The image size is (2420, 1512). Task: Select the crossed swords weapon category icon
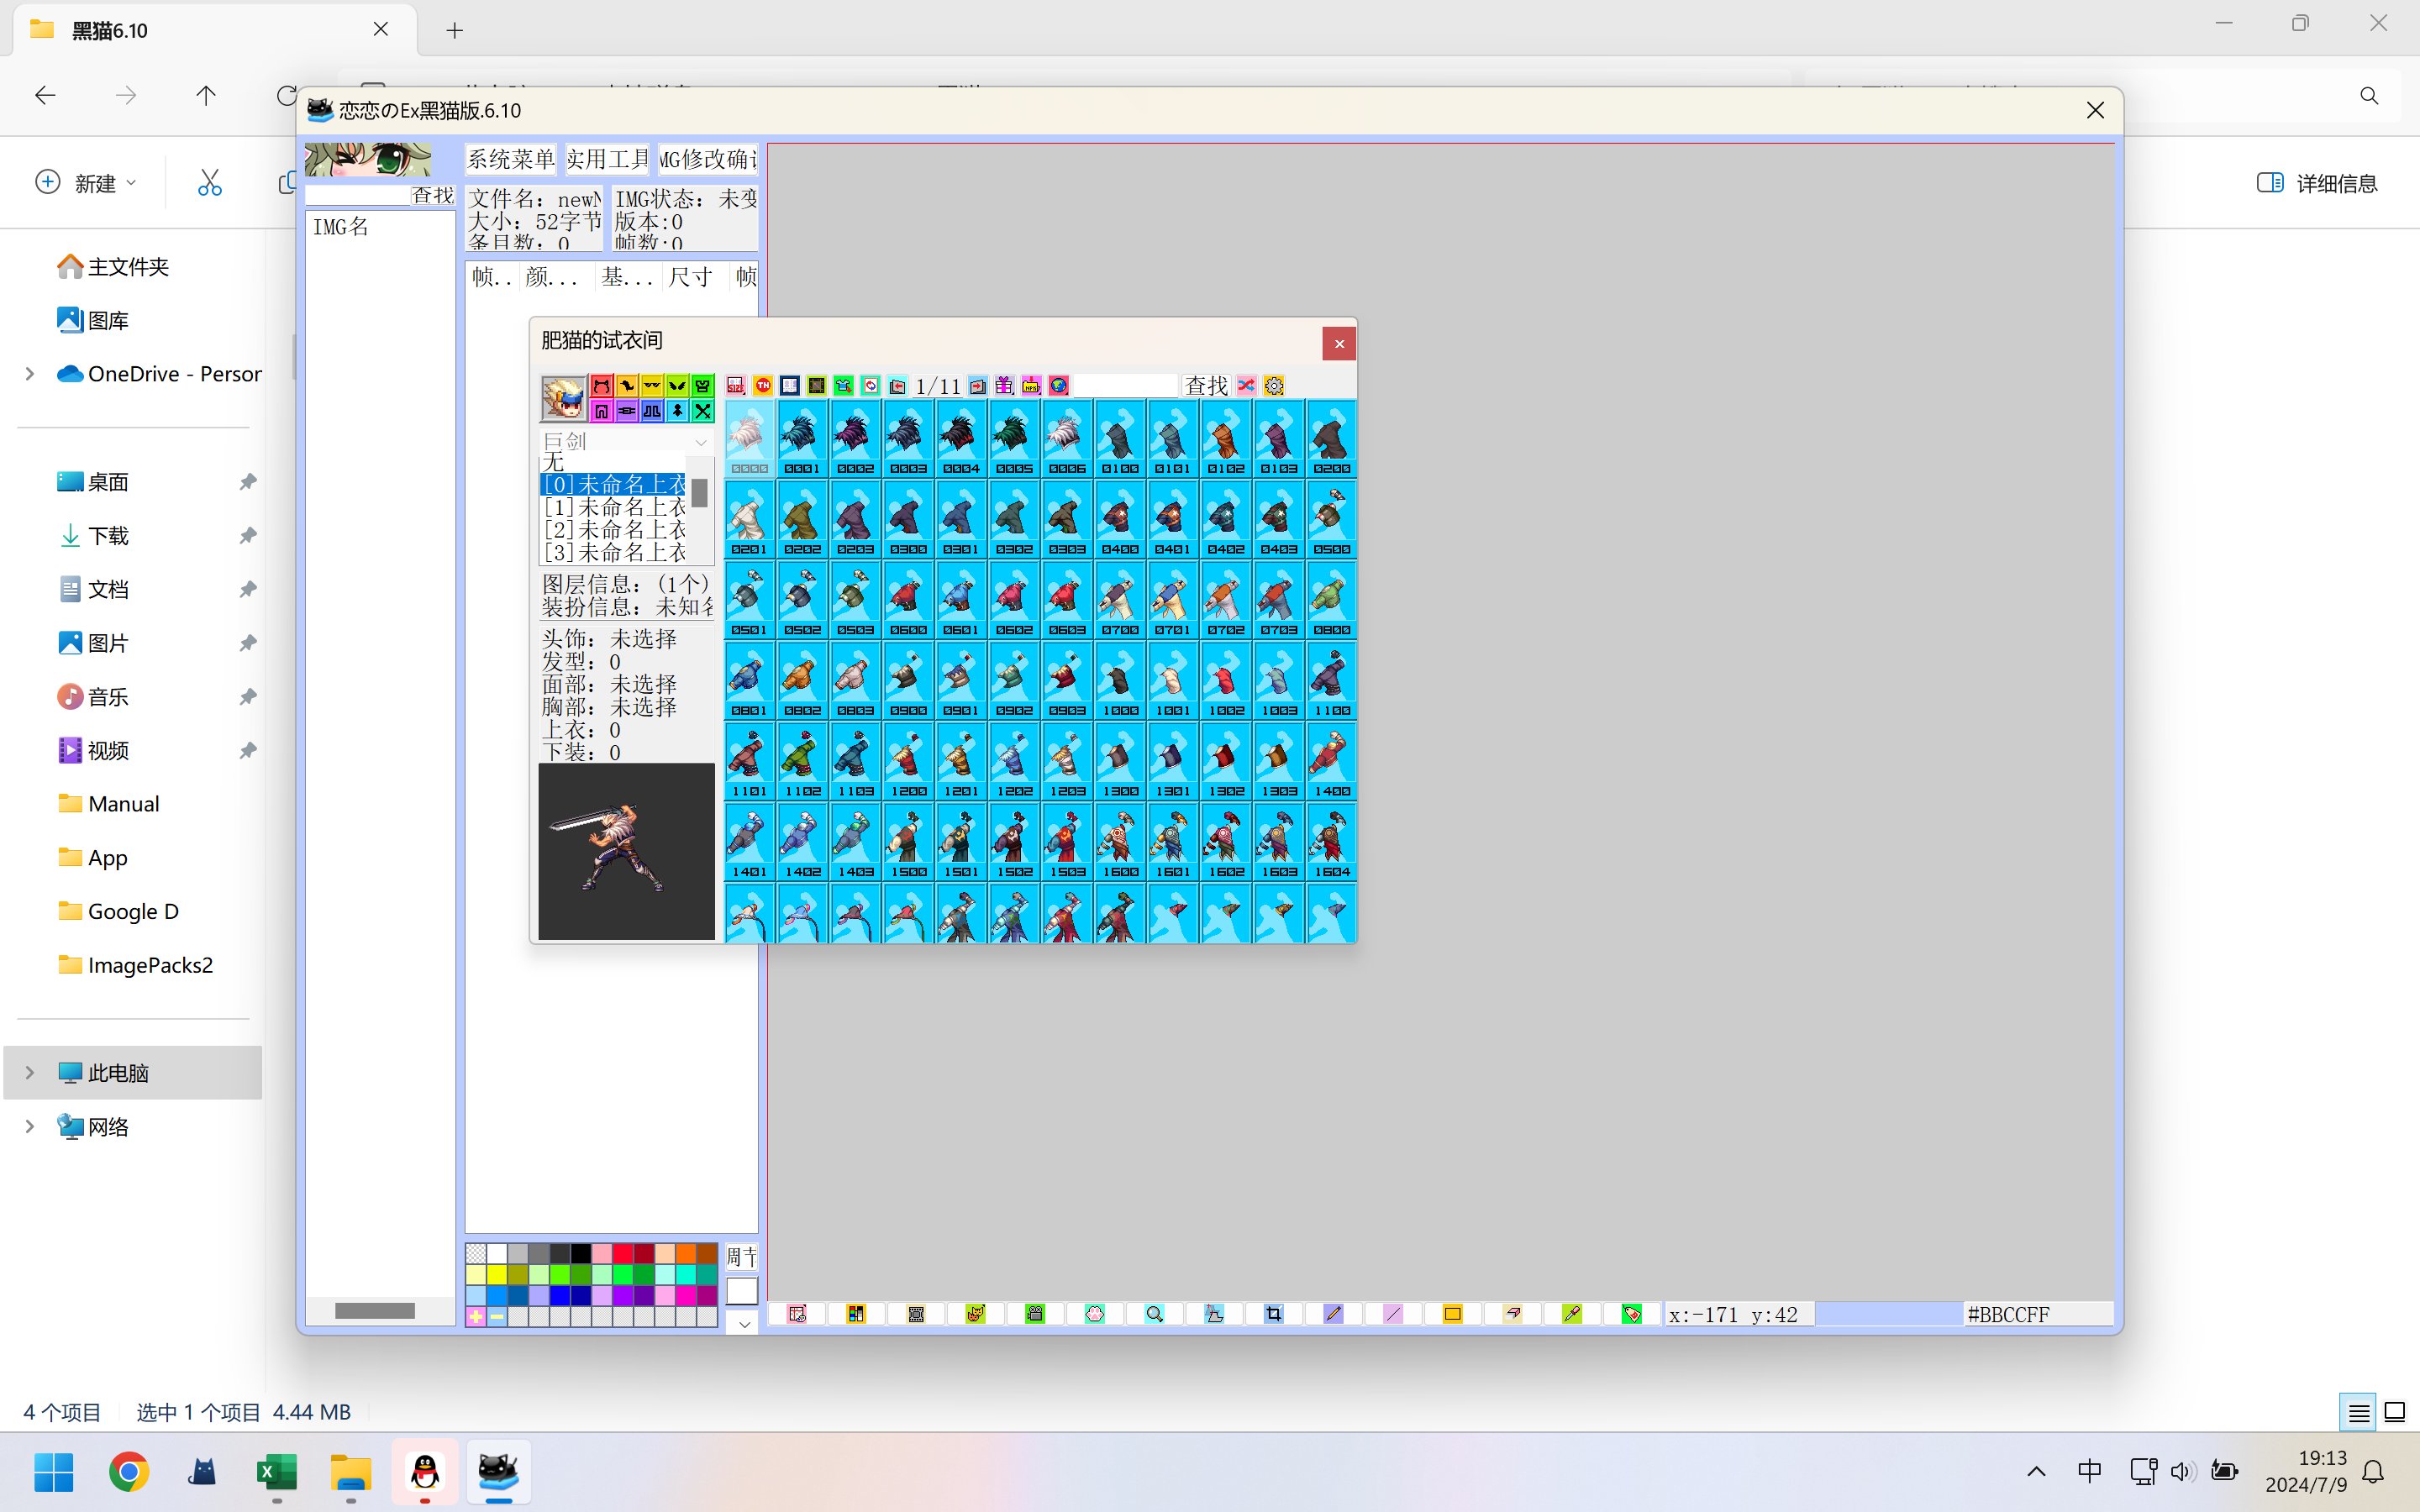[x=703, y=411]
